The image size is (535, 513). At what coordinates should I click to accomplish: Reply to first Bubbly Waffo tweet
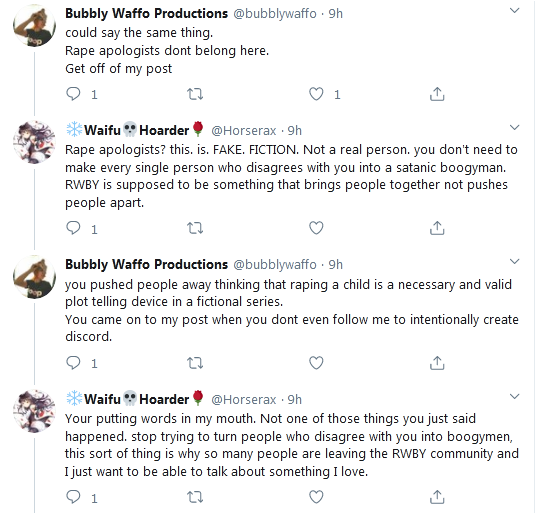tap(73, 94)
